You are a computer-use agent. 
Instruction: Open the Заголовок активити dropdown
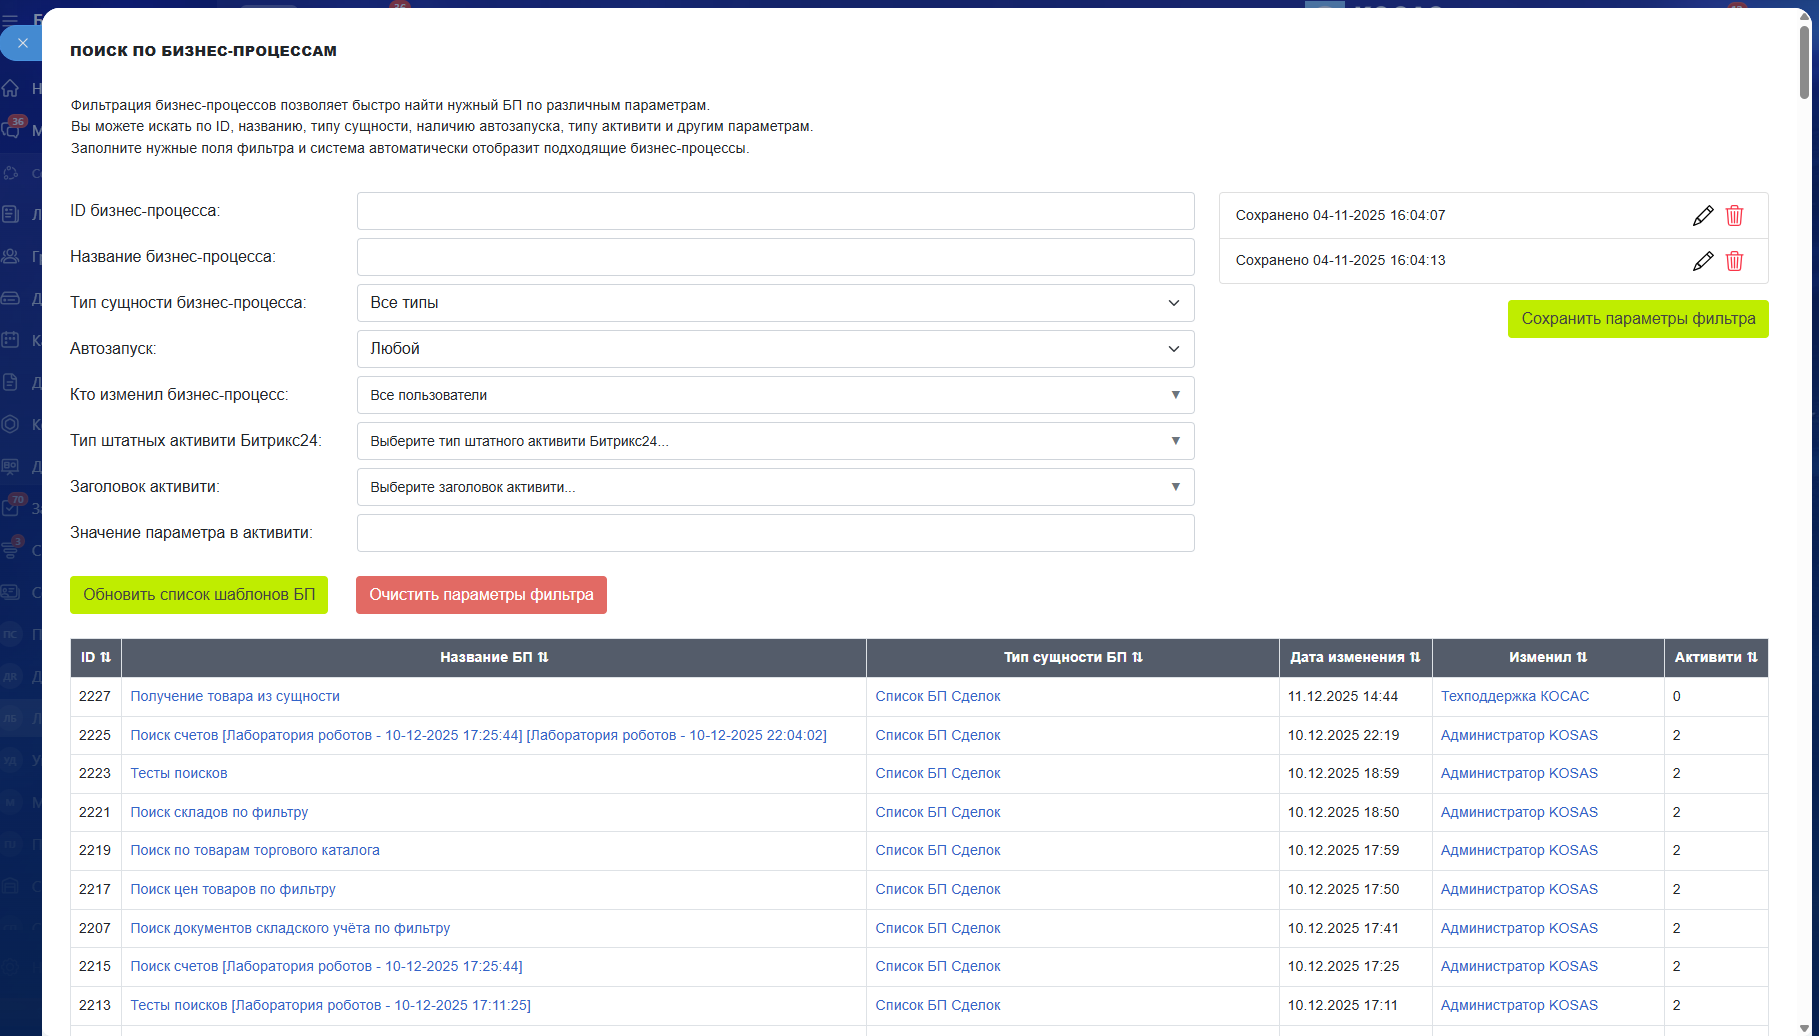click(775, 487)
